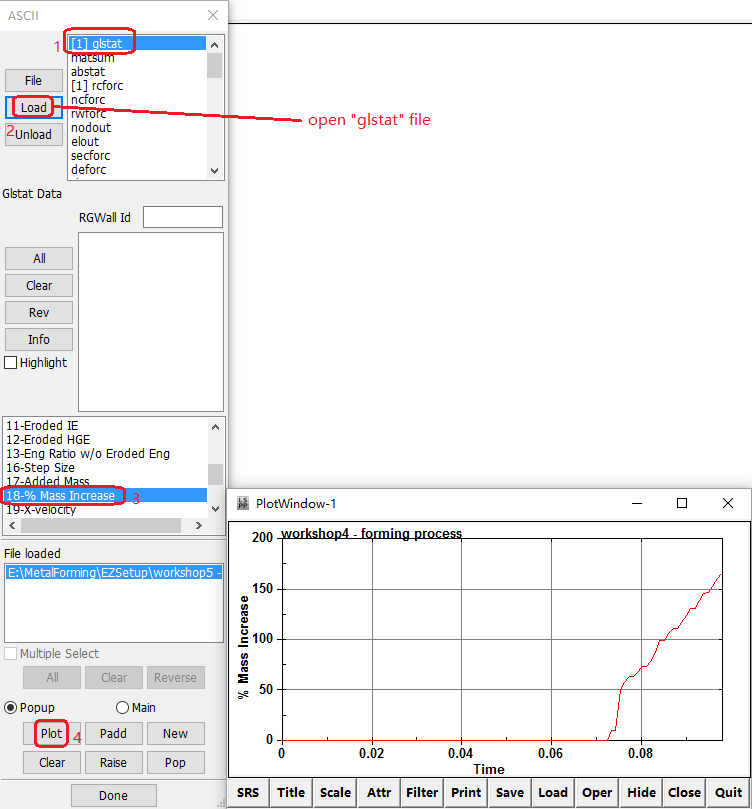This screenshot has width=752, height=809.
Task: Click inside the RGWall Id input field
Action: (x=183, y=217)
